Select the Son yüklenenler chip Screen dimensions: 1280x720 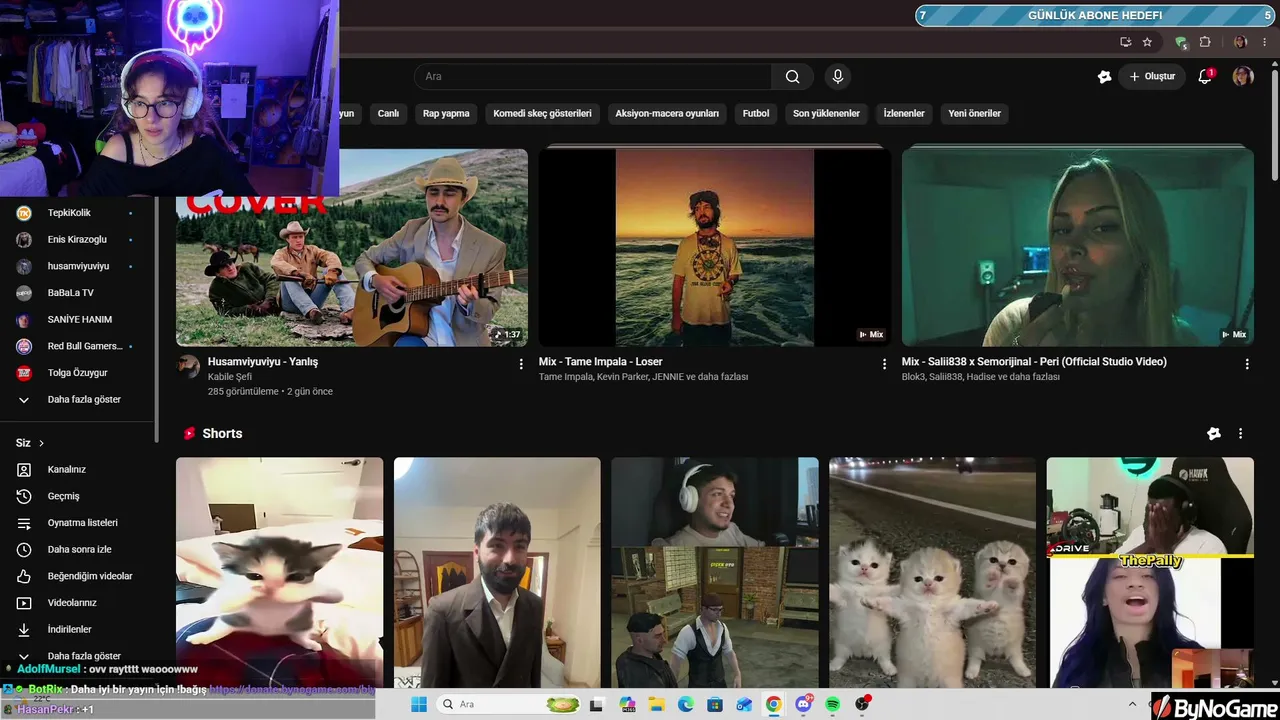(826, 114)
